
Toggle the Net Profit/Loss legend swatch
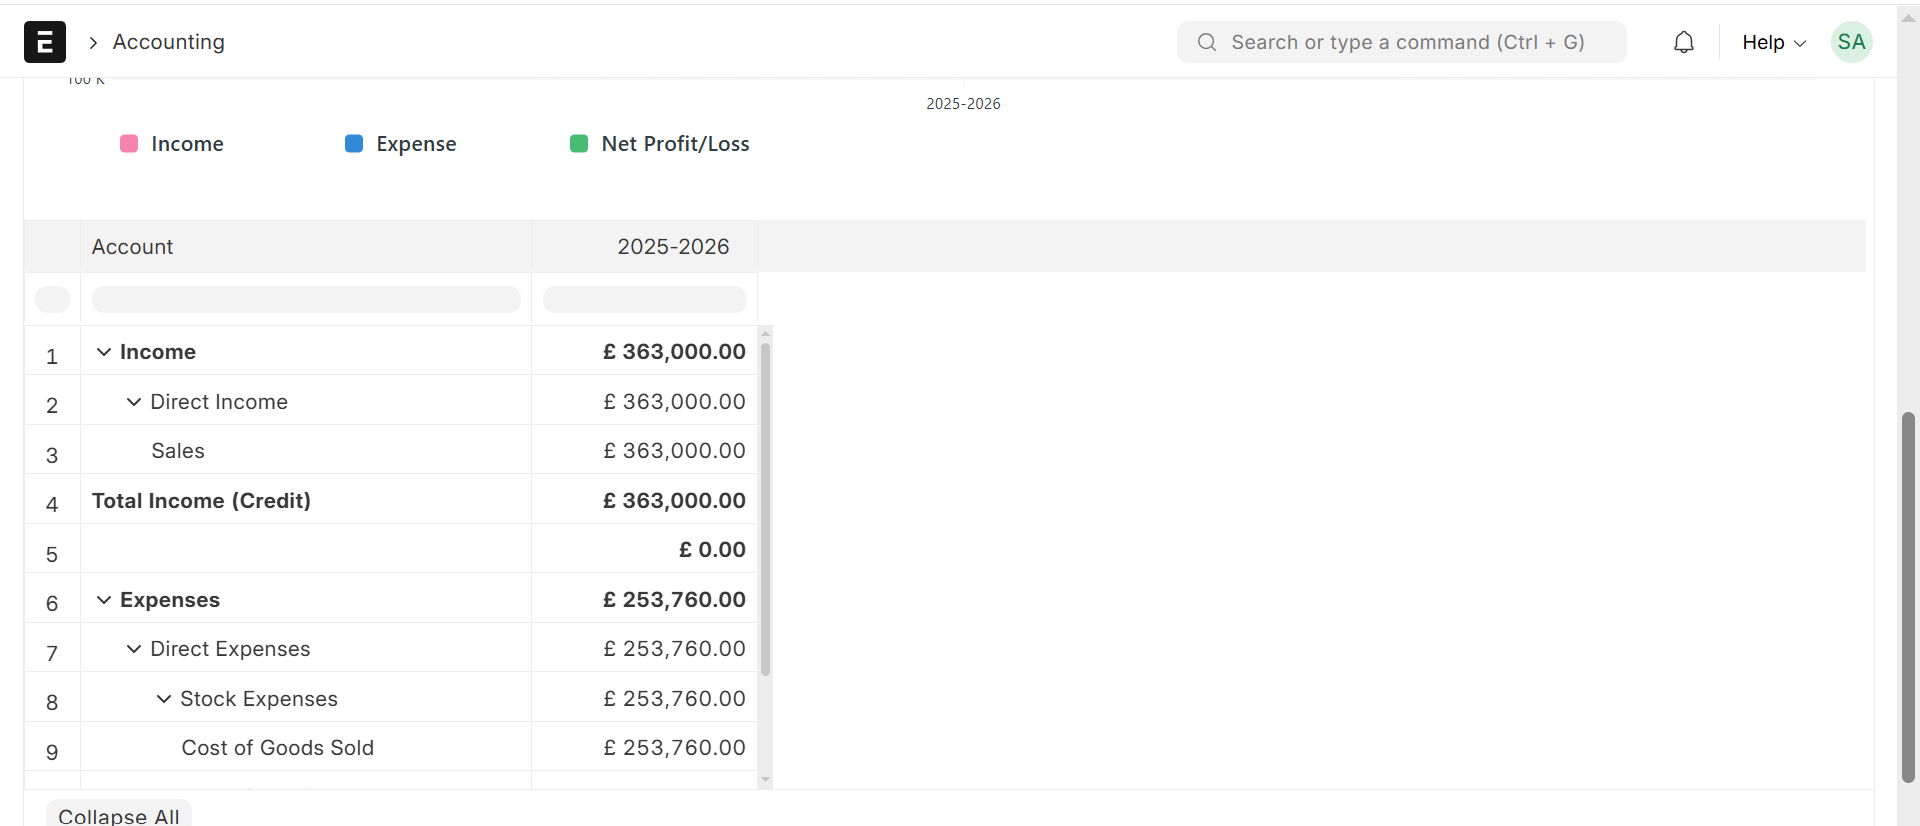579,144
